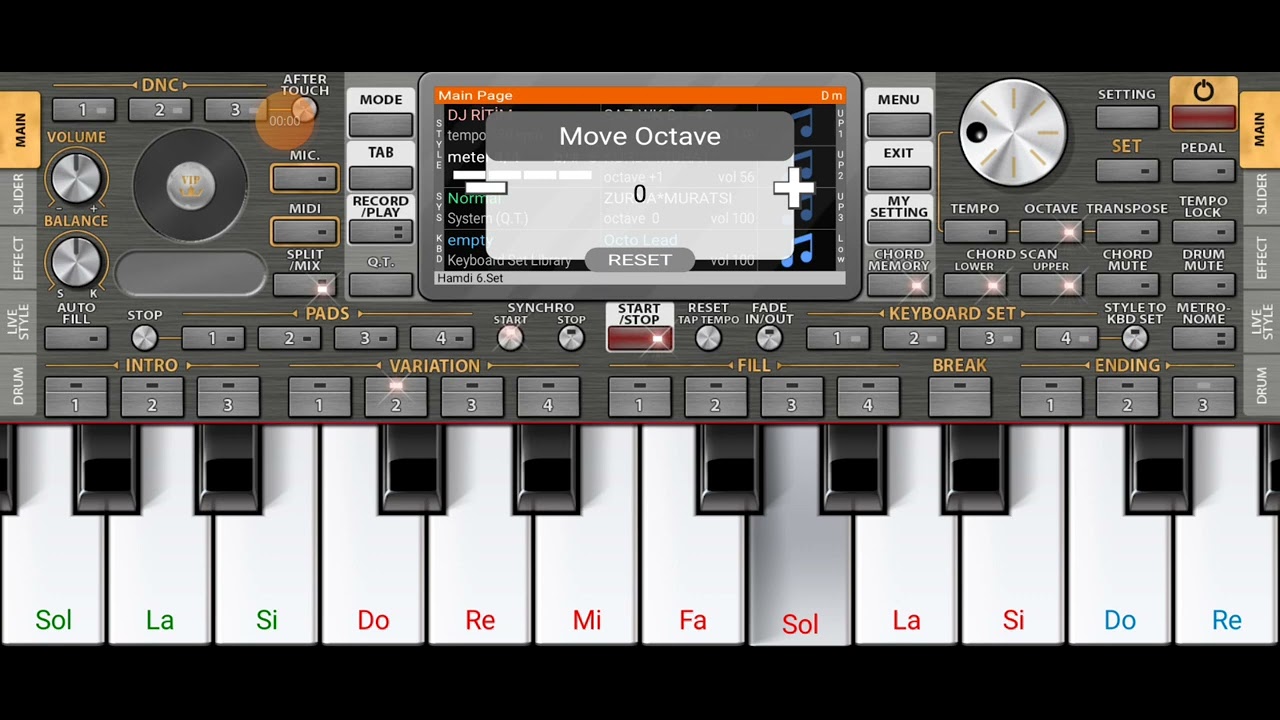Tap the Synchro Start round button
This screenshot has width=1280, height=720.
point(510,338)
